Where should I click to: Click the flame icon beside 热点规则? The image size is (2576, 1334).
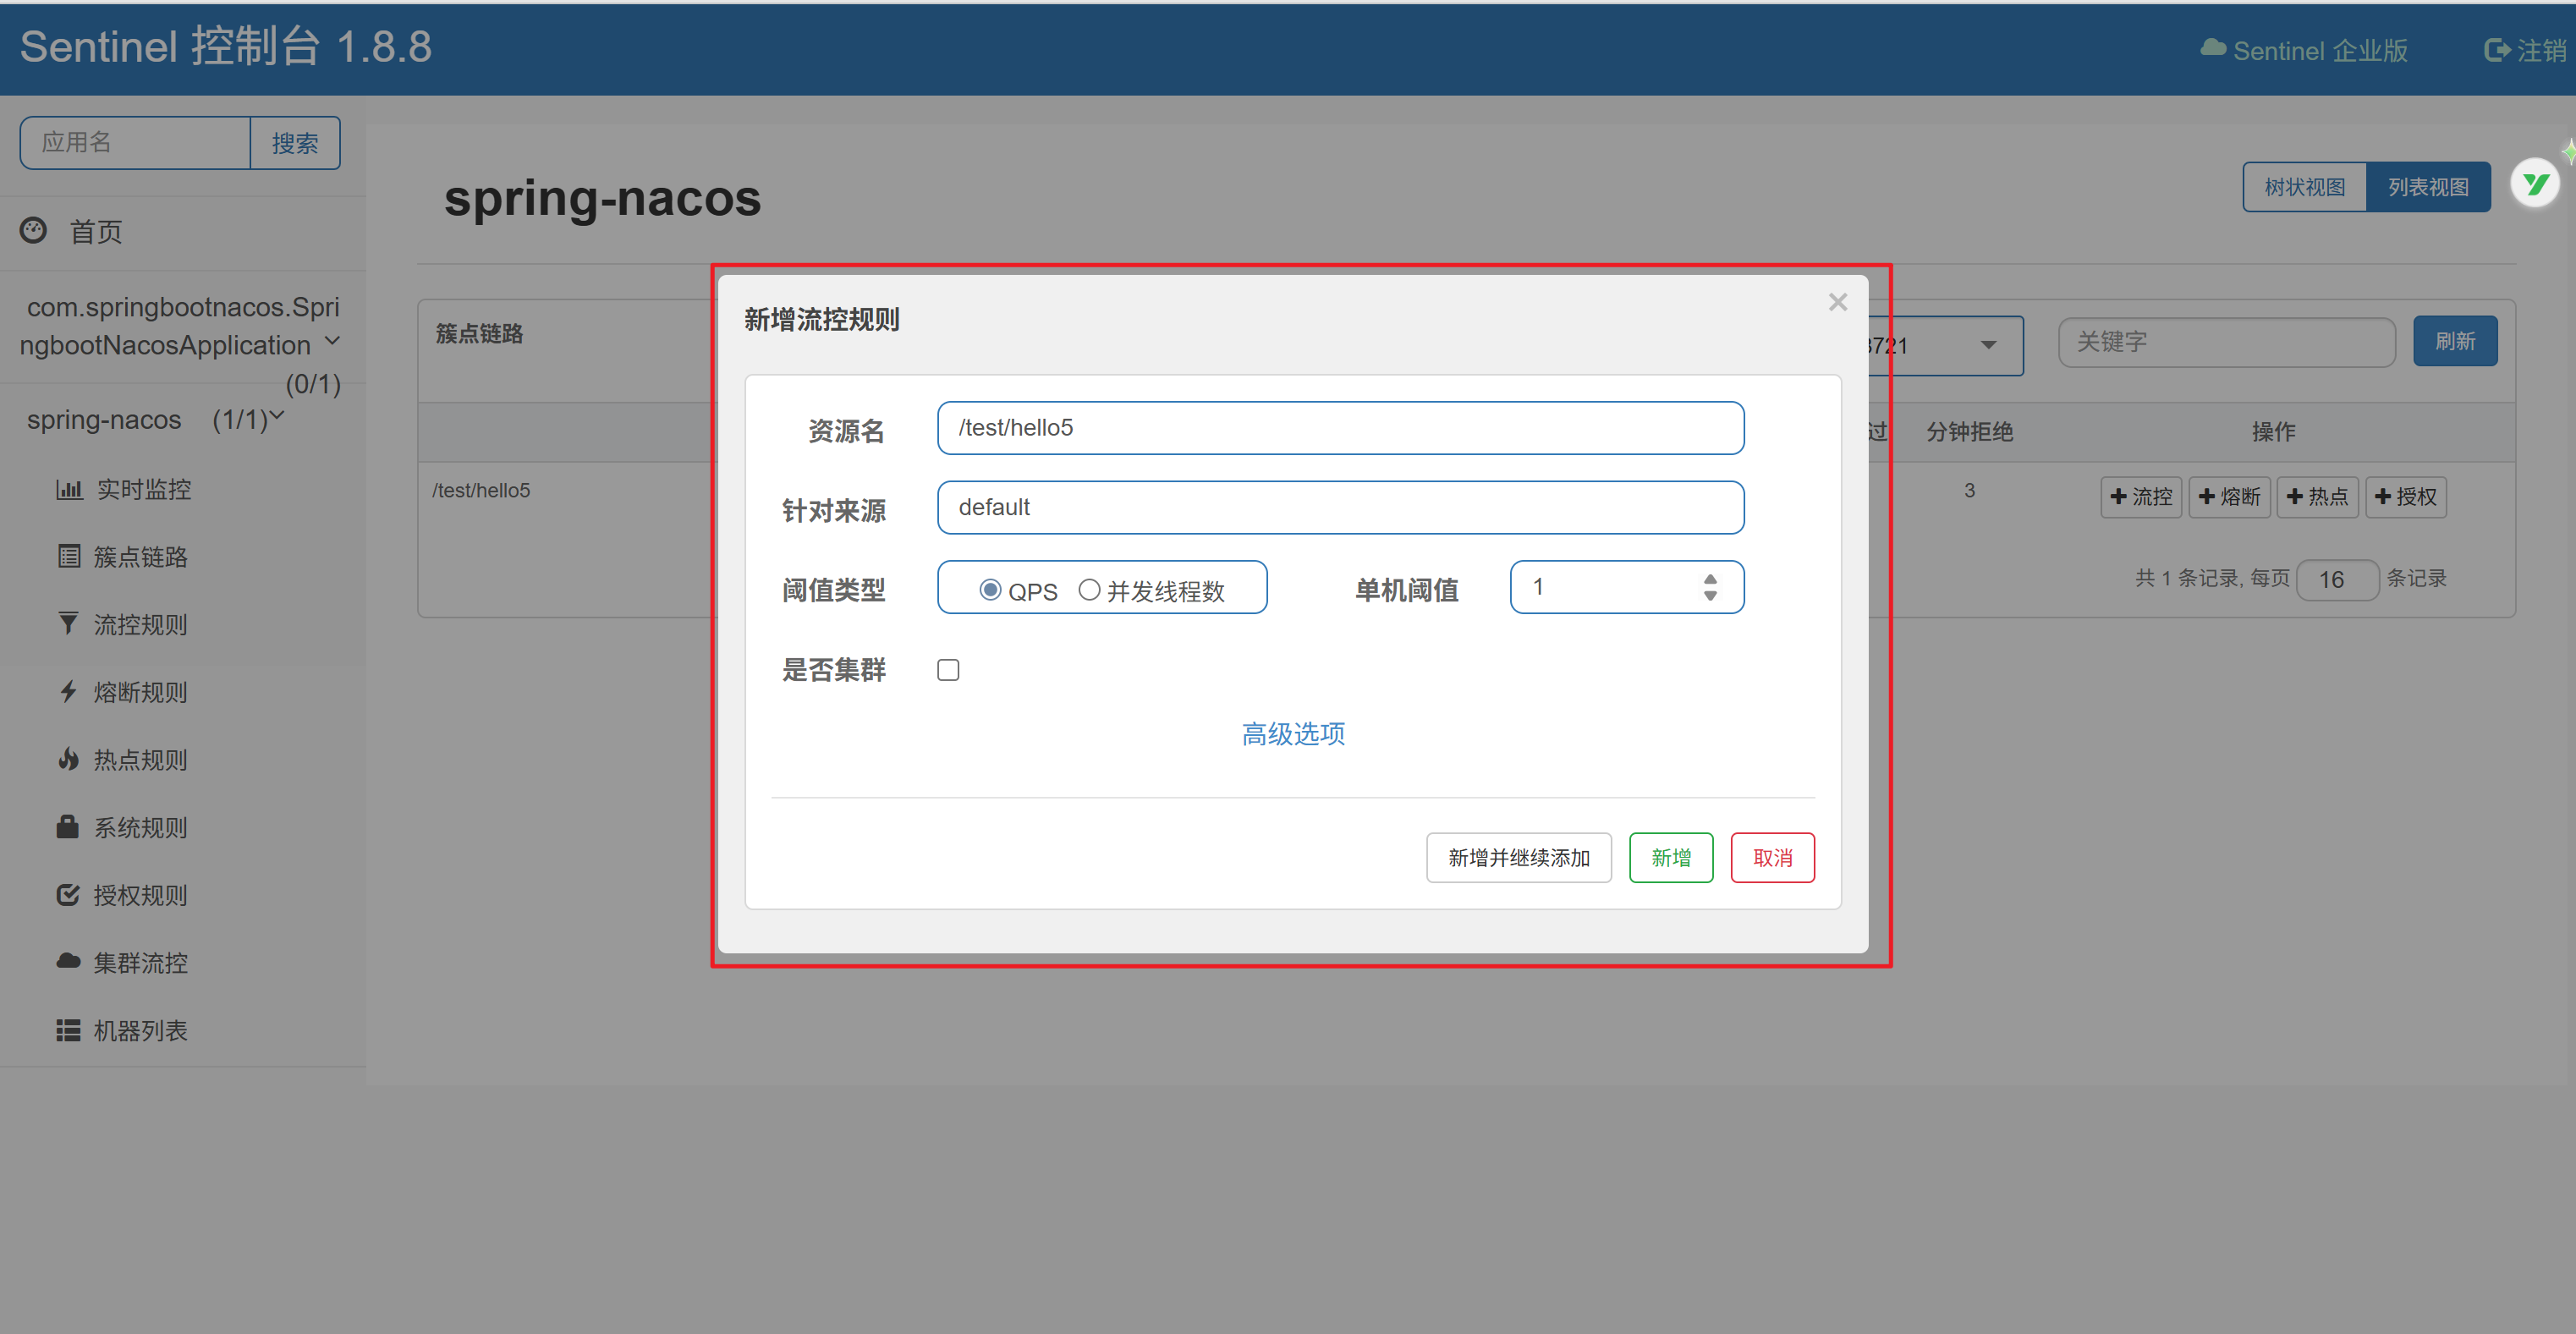point(68,759)
